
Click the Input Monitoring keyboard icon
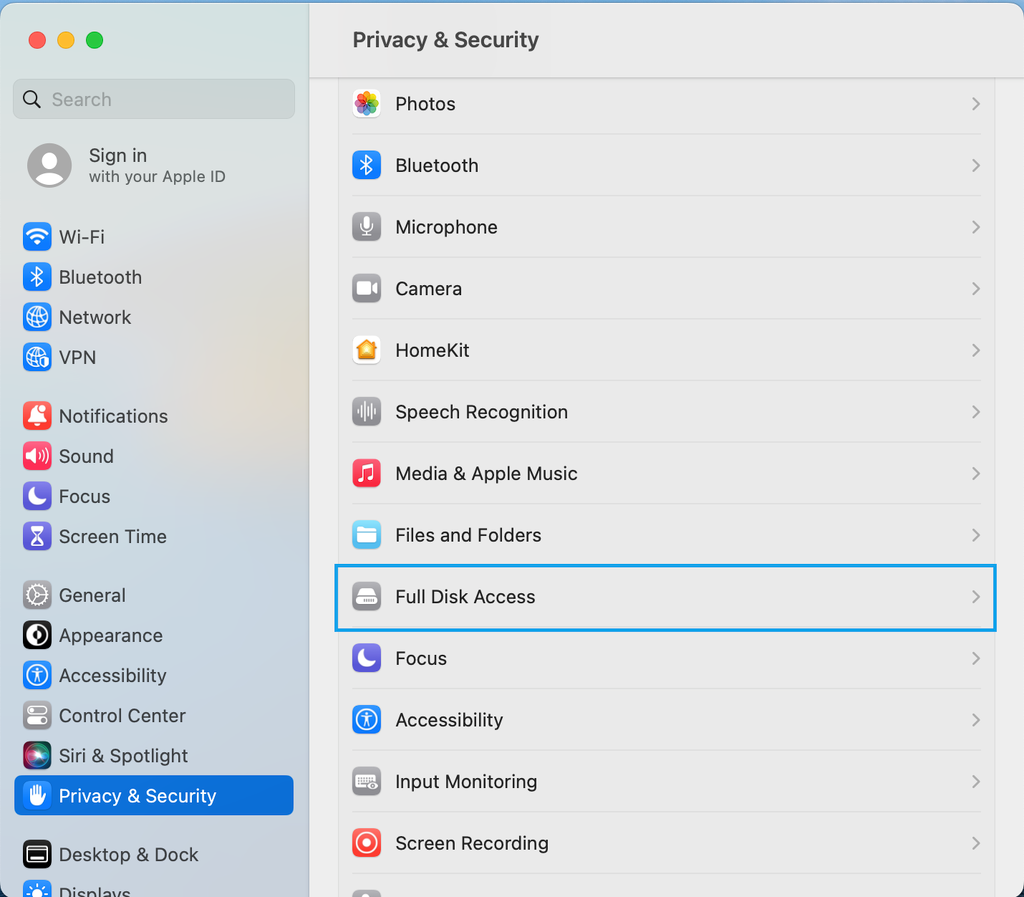pyautogui.click(x=367, y=782)
